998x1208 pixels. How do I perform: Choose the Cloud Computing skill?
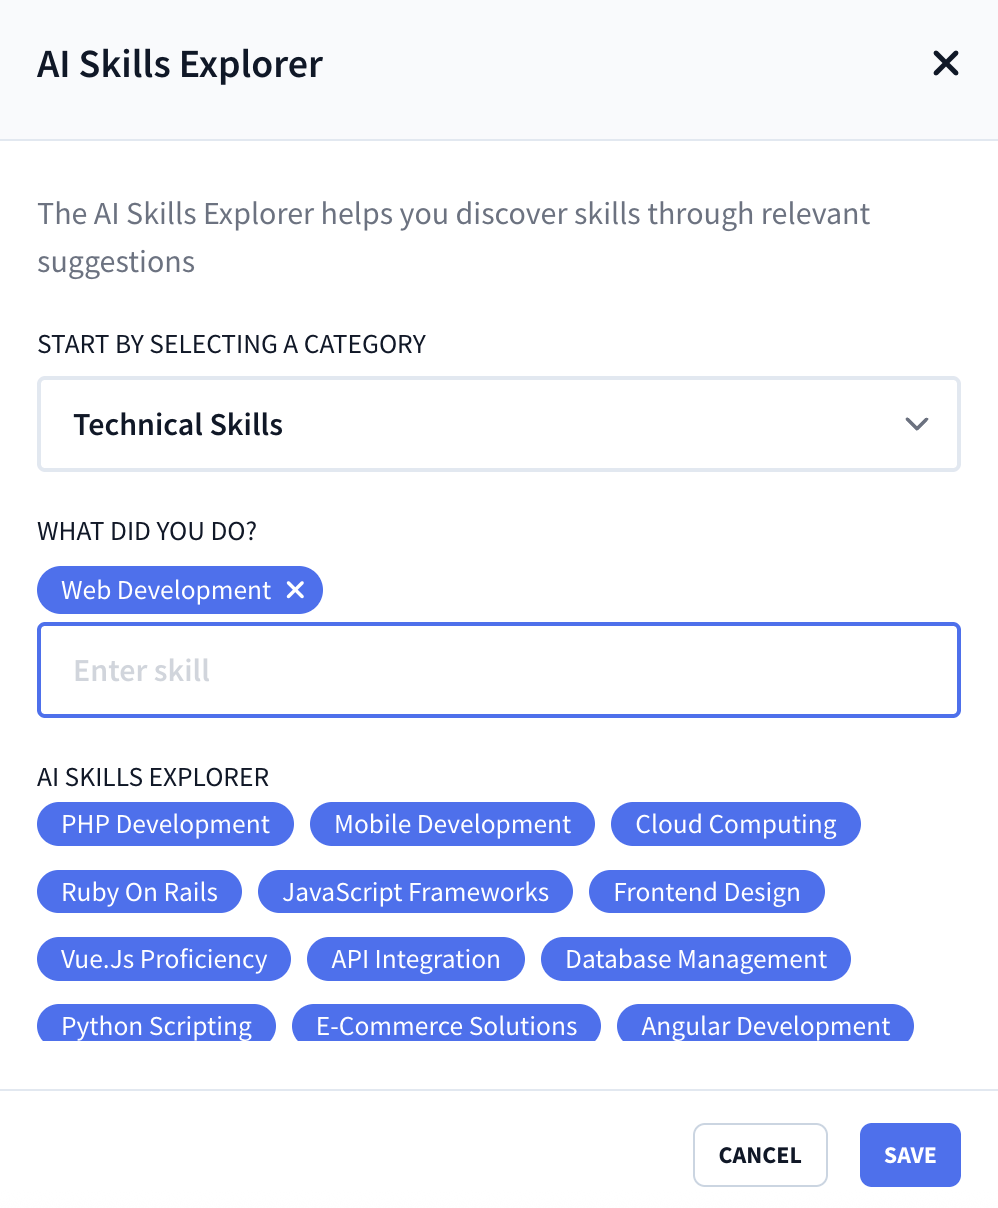tap(736, 824)
